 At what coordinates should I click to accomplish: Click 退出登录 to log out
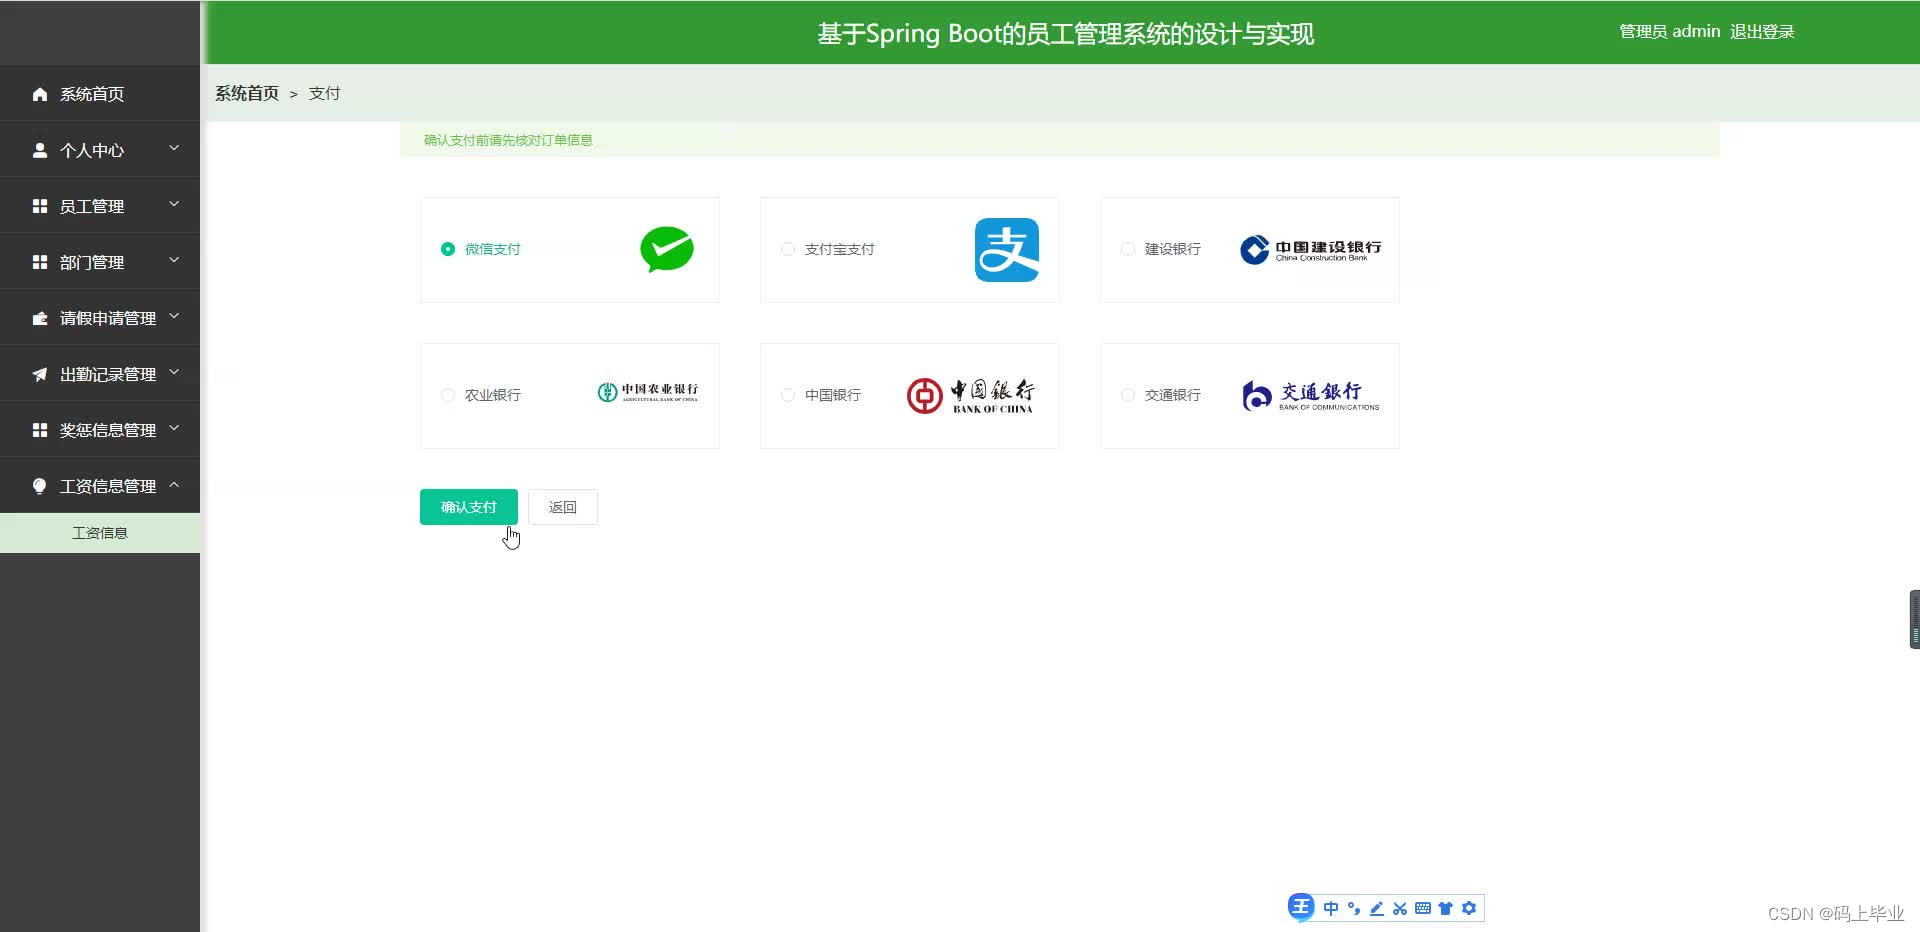[1761, 31]
